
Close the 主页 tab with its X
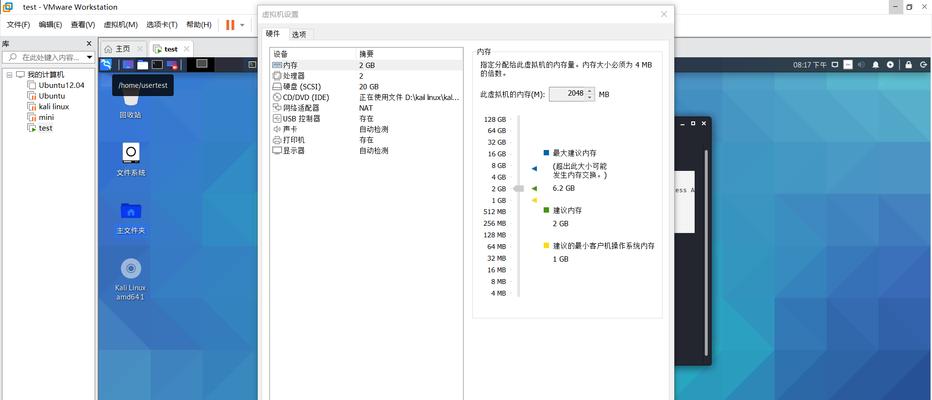tap(140, 49)
